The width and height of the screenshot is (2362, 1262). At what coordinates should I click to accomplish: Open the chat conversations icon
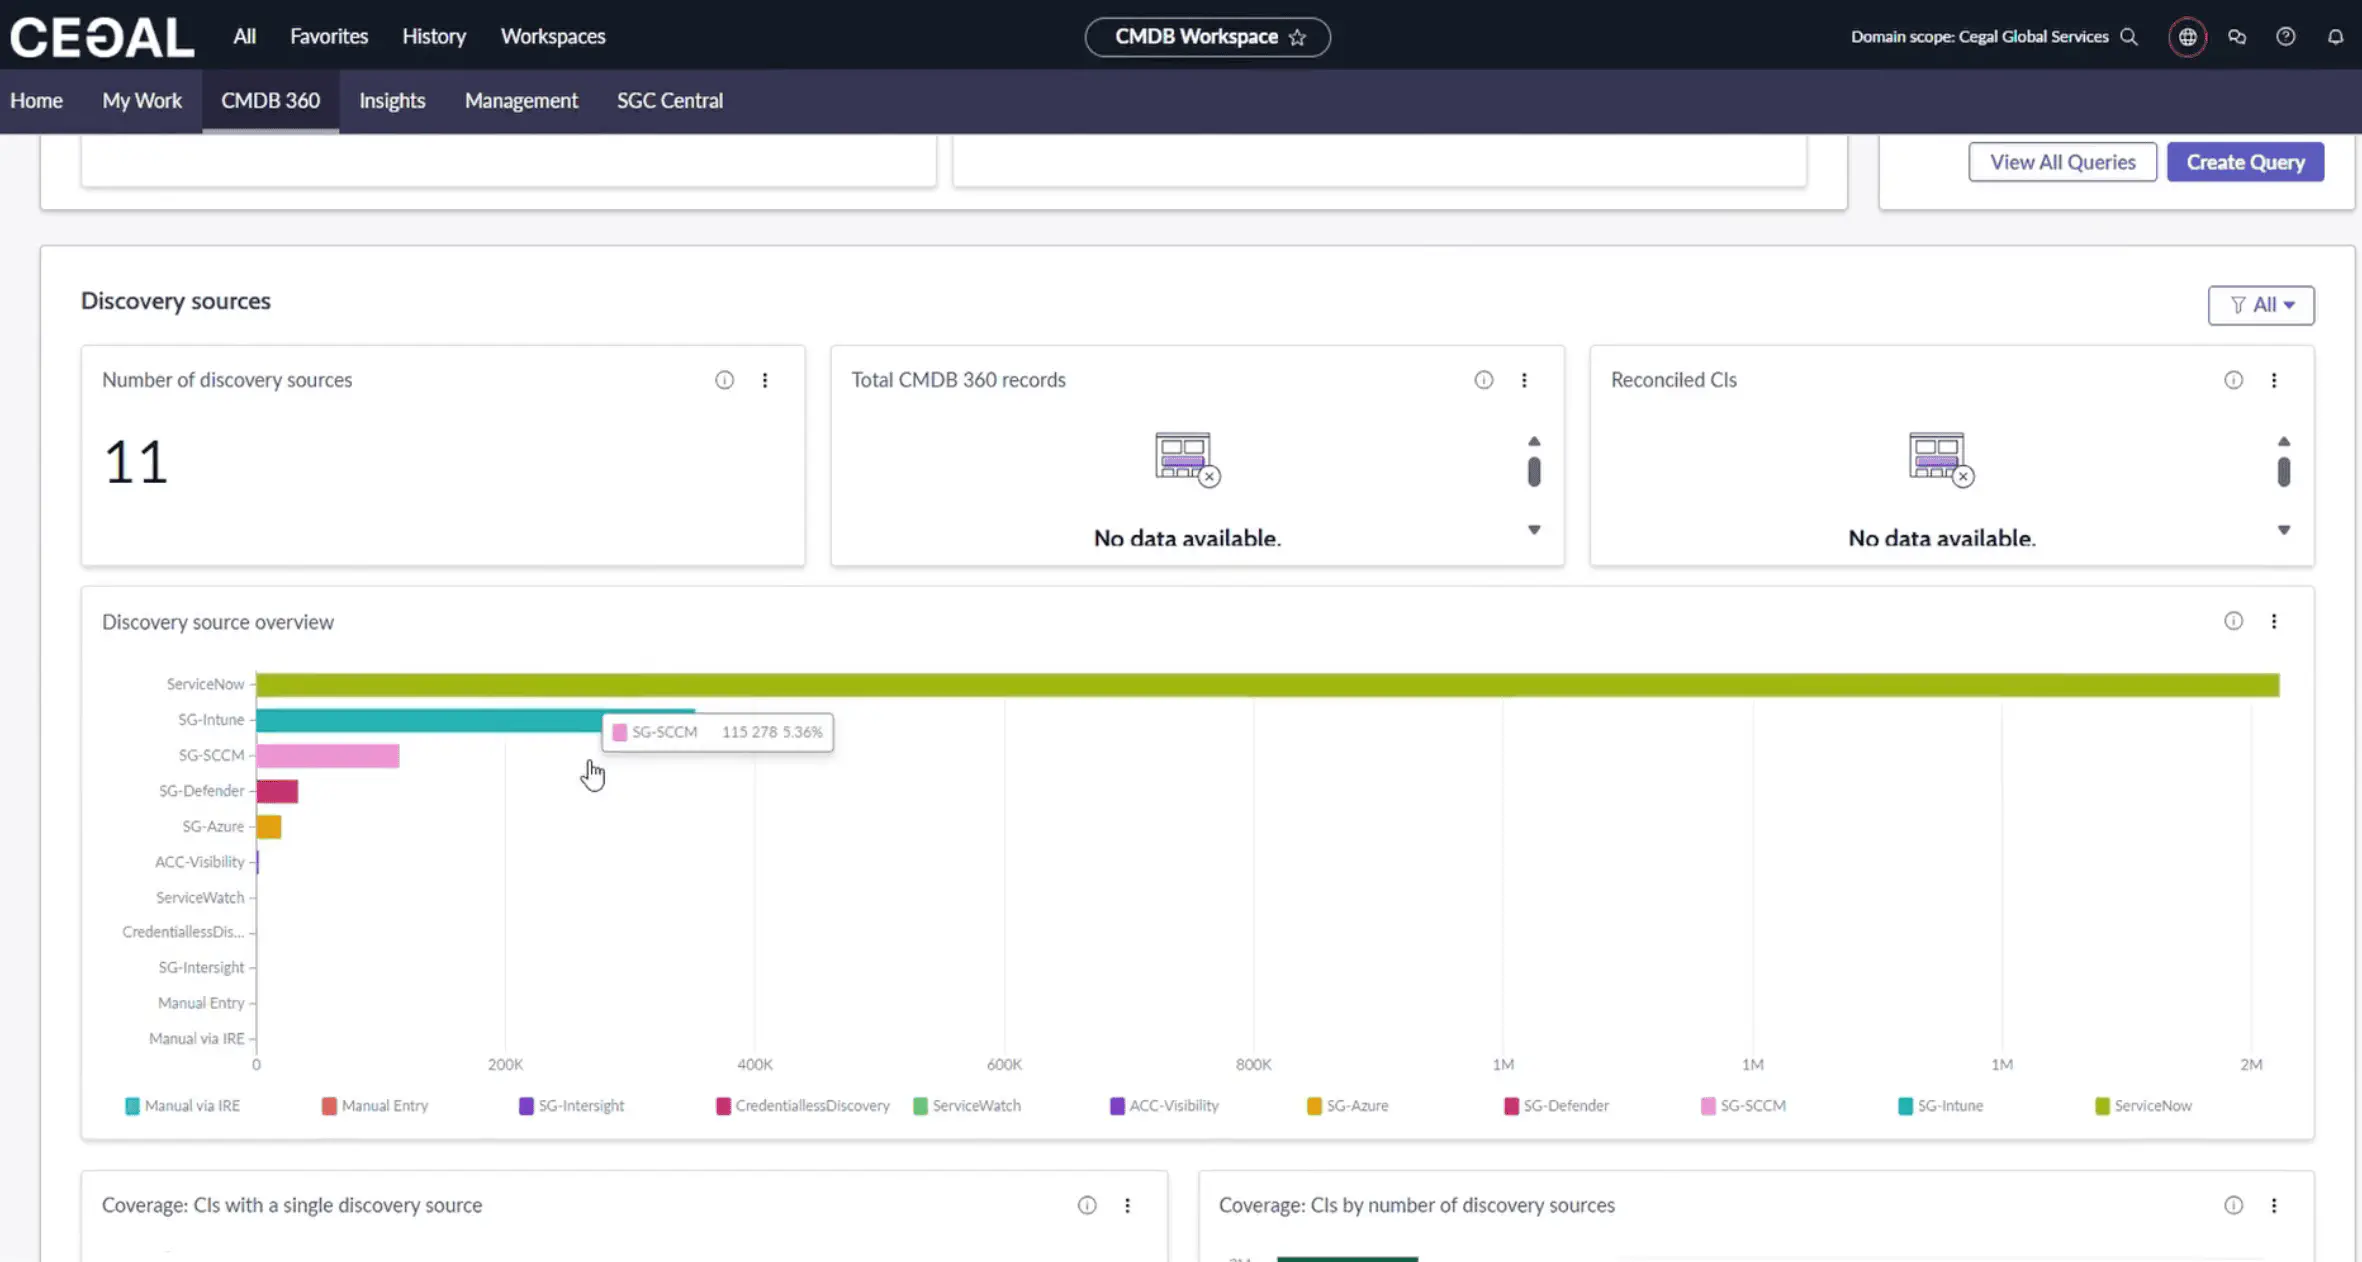click(x=2237, y=37)
